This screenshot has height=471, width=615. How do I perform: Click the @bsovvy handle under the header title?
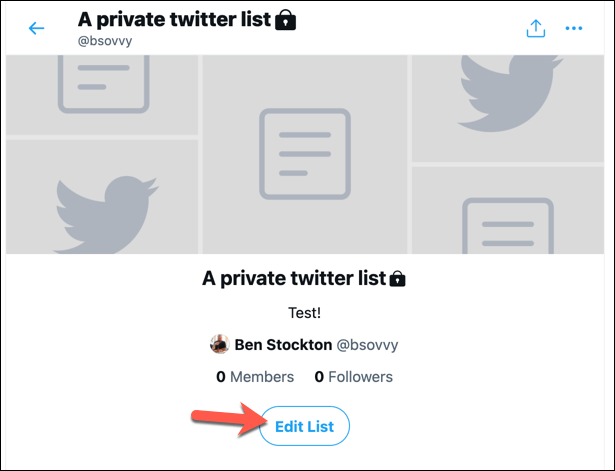(105, 40)
